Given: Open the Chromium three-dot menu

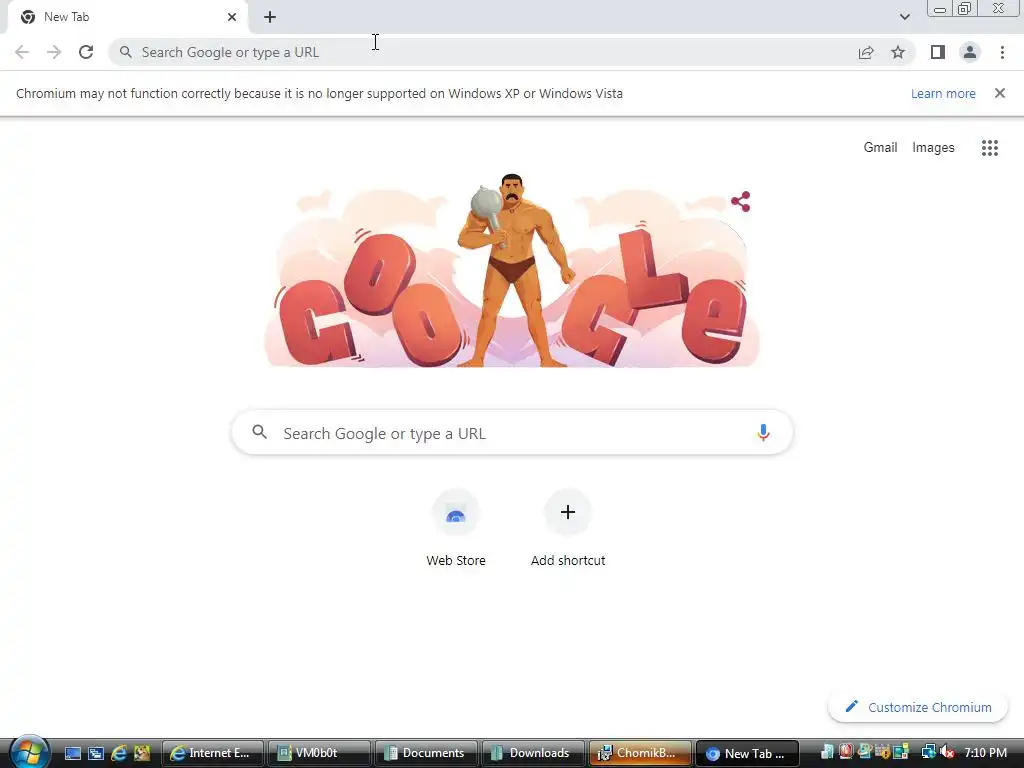Looking at the screenshot, I should [1002, 52].
